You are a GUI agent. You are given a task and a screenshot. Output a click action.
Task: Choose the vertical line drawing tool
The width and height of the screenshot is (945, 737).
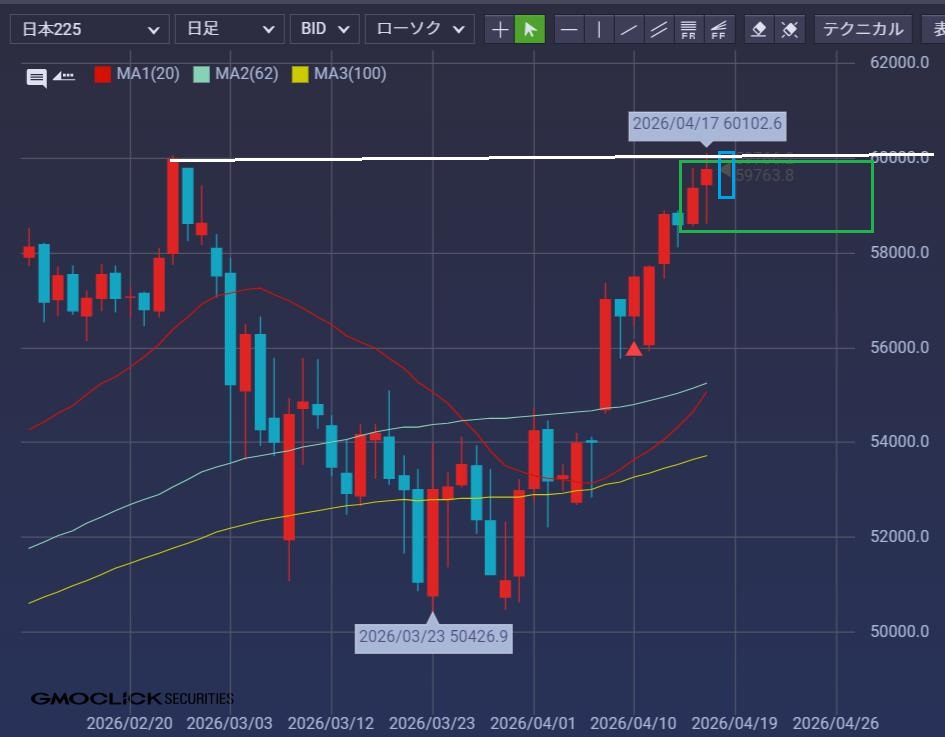click(599, 29)
